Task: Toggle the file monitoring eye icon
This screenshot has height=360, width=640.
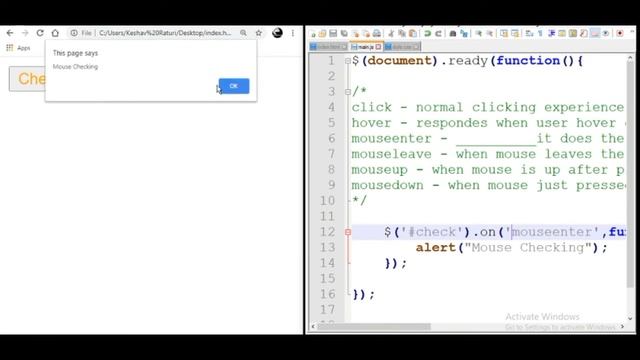Action: tap(606, 33)
